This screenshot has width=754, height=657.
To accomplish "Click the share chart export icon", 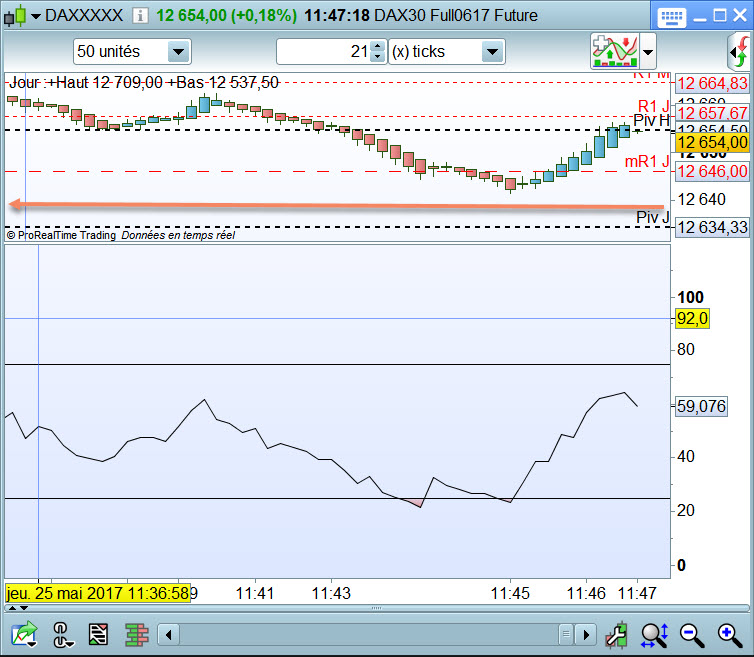I will point(24,634).
